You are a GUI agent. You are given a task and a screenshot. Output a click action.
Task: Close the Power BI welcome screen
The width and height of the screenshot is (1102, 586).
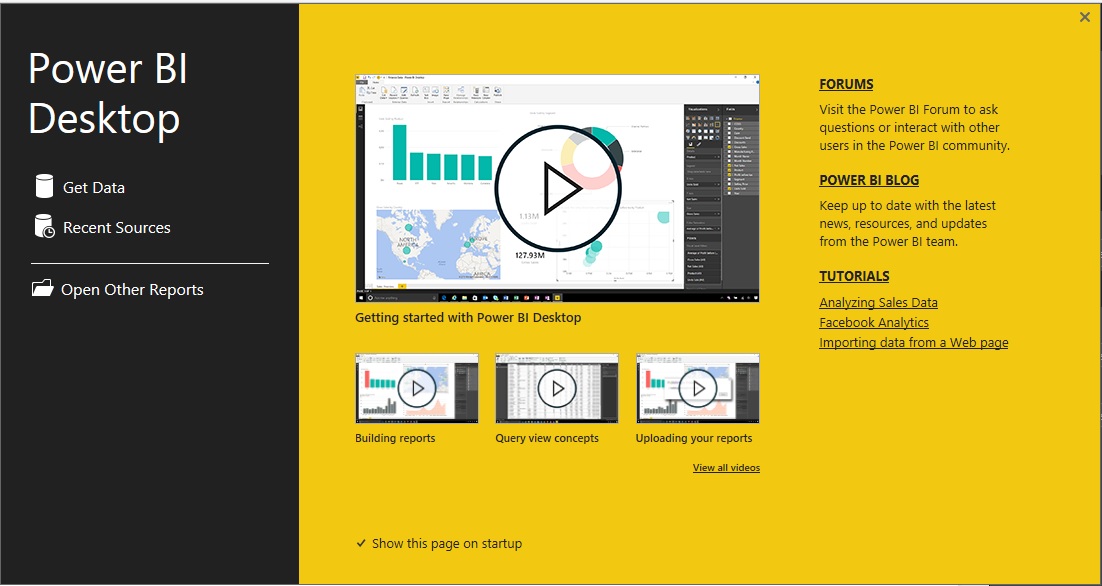[1083, 17]
